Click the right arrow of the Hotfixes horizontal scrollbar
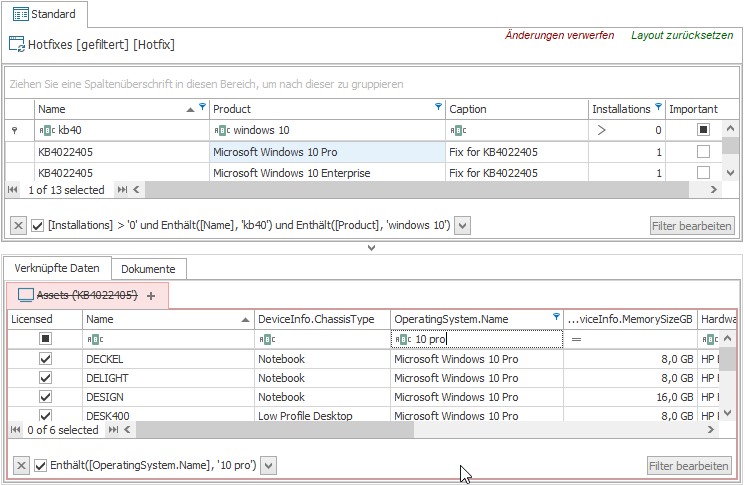 point(714,190)
